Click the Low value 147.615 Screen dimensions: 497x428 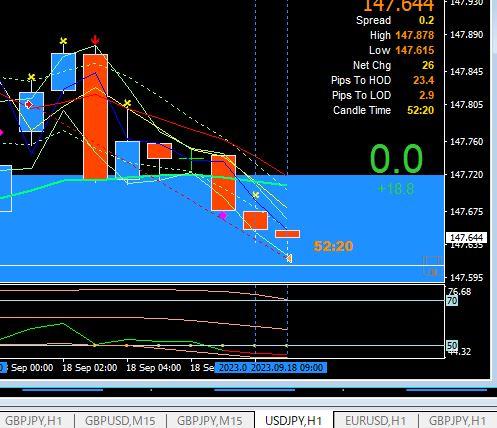[415, 50]
